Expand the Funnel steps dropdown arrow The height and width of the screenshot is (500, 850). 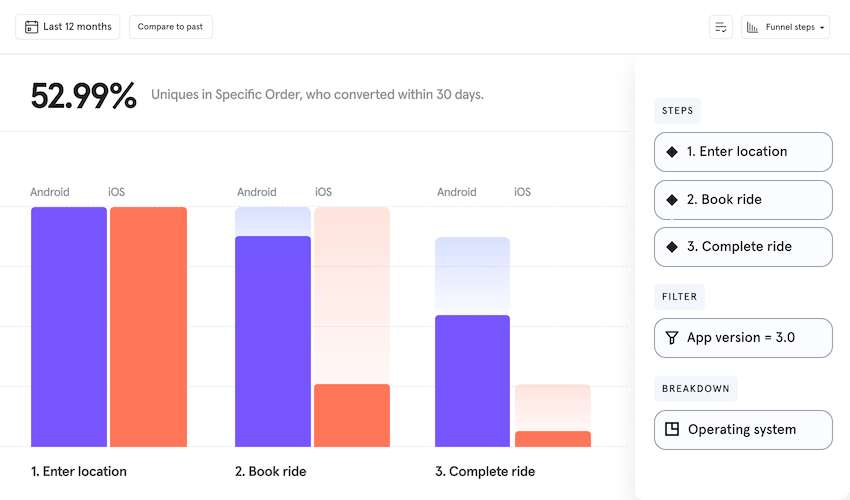822,28
